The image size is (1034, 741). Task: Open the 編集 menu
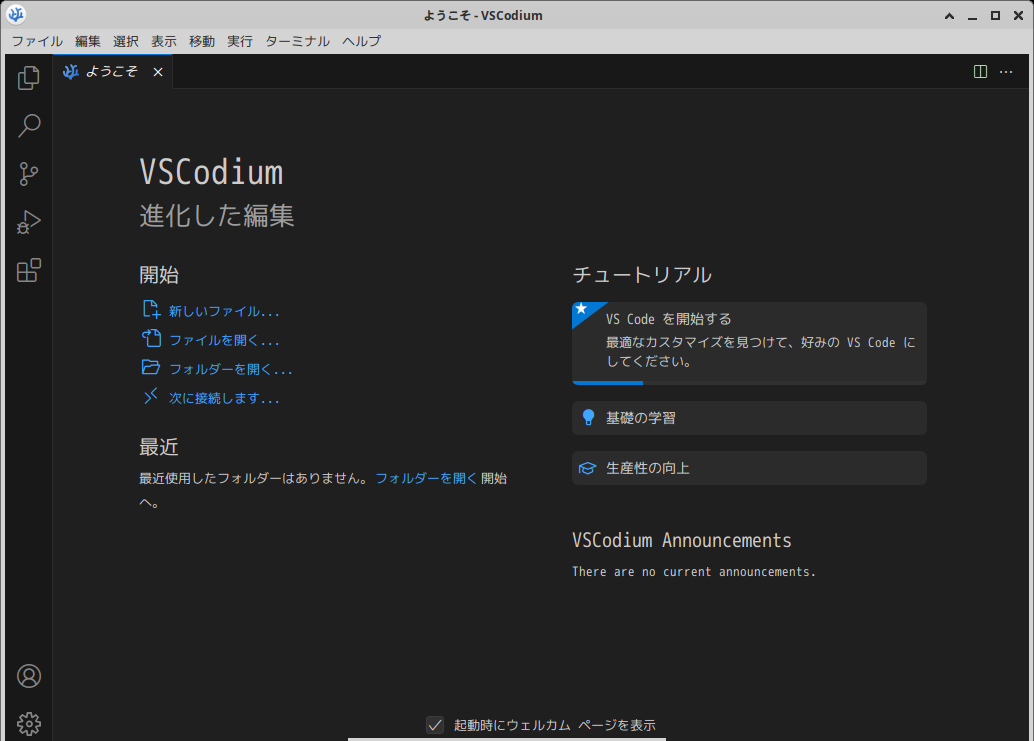pyautogui.click(x=88, y=41)
